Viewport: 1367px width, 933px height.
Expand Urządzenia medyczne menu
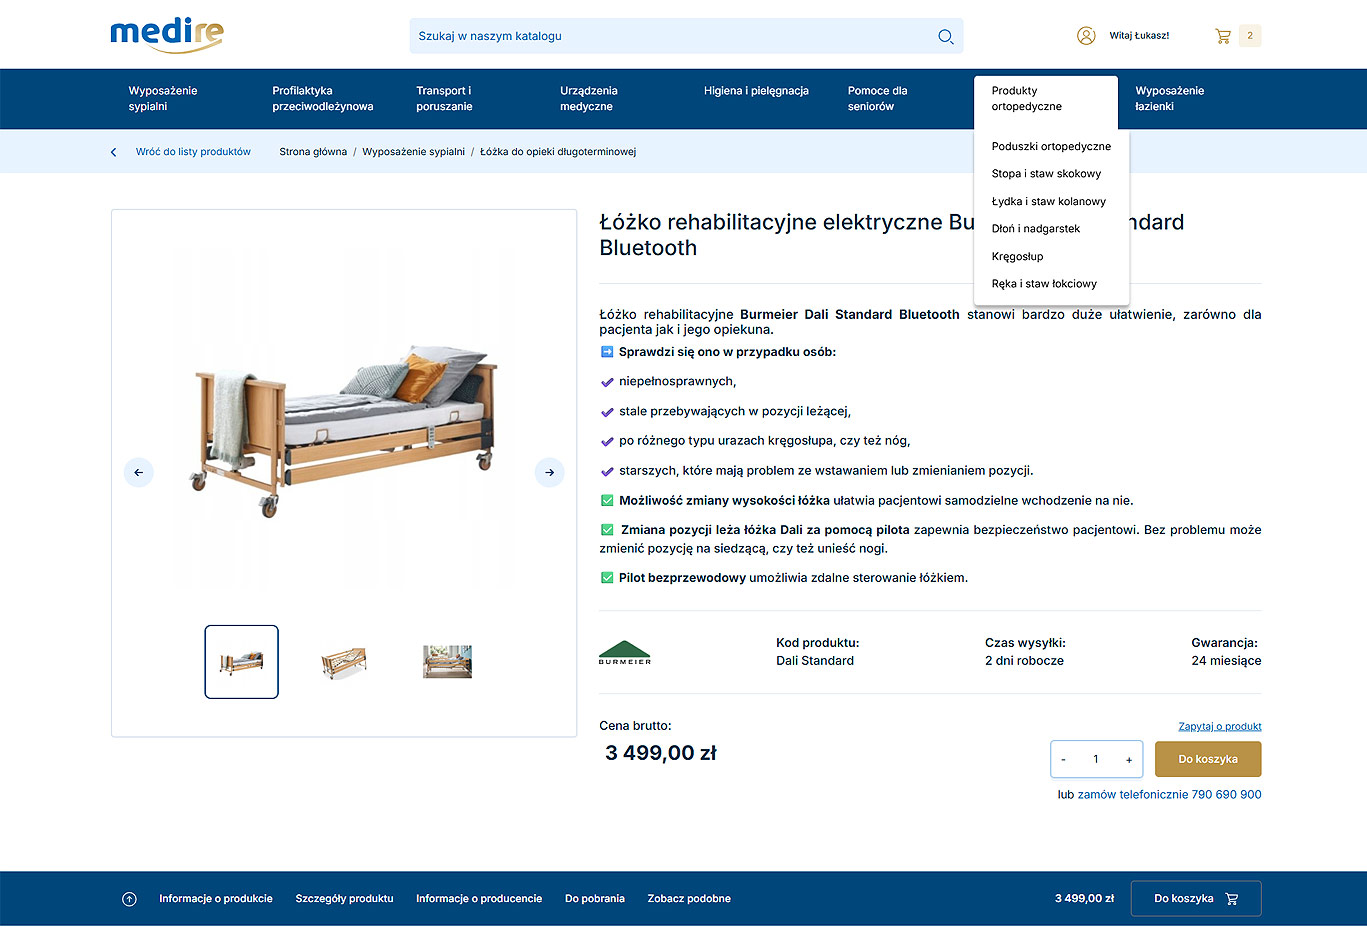589,99
